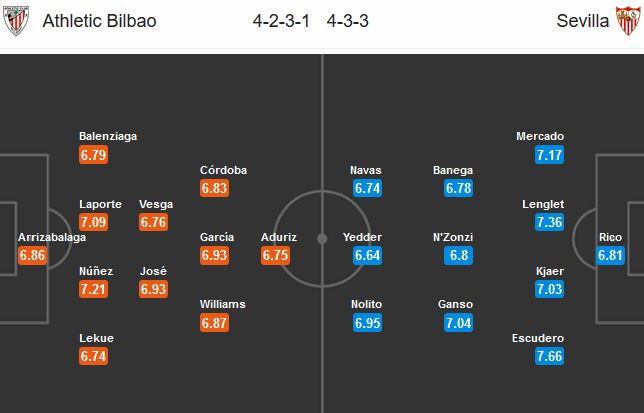Click the Athletic Bilbao club crest

[16, 21]
